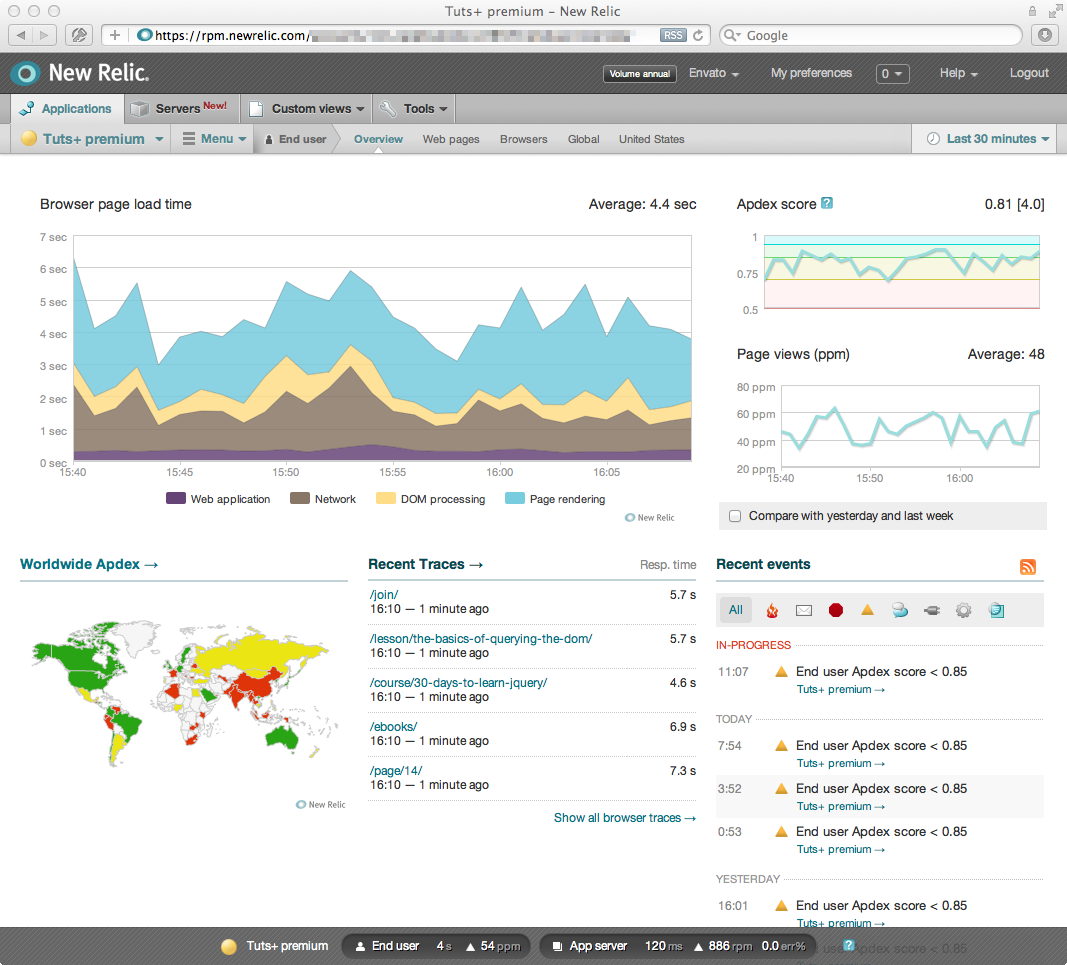Click the Apdex score help icon
Viewport: 1067px width, 965px height.
tap(827, 203)
